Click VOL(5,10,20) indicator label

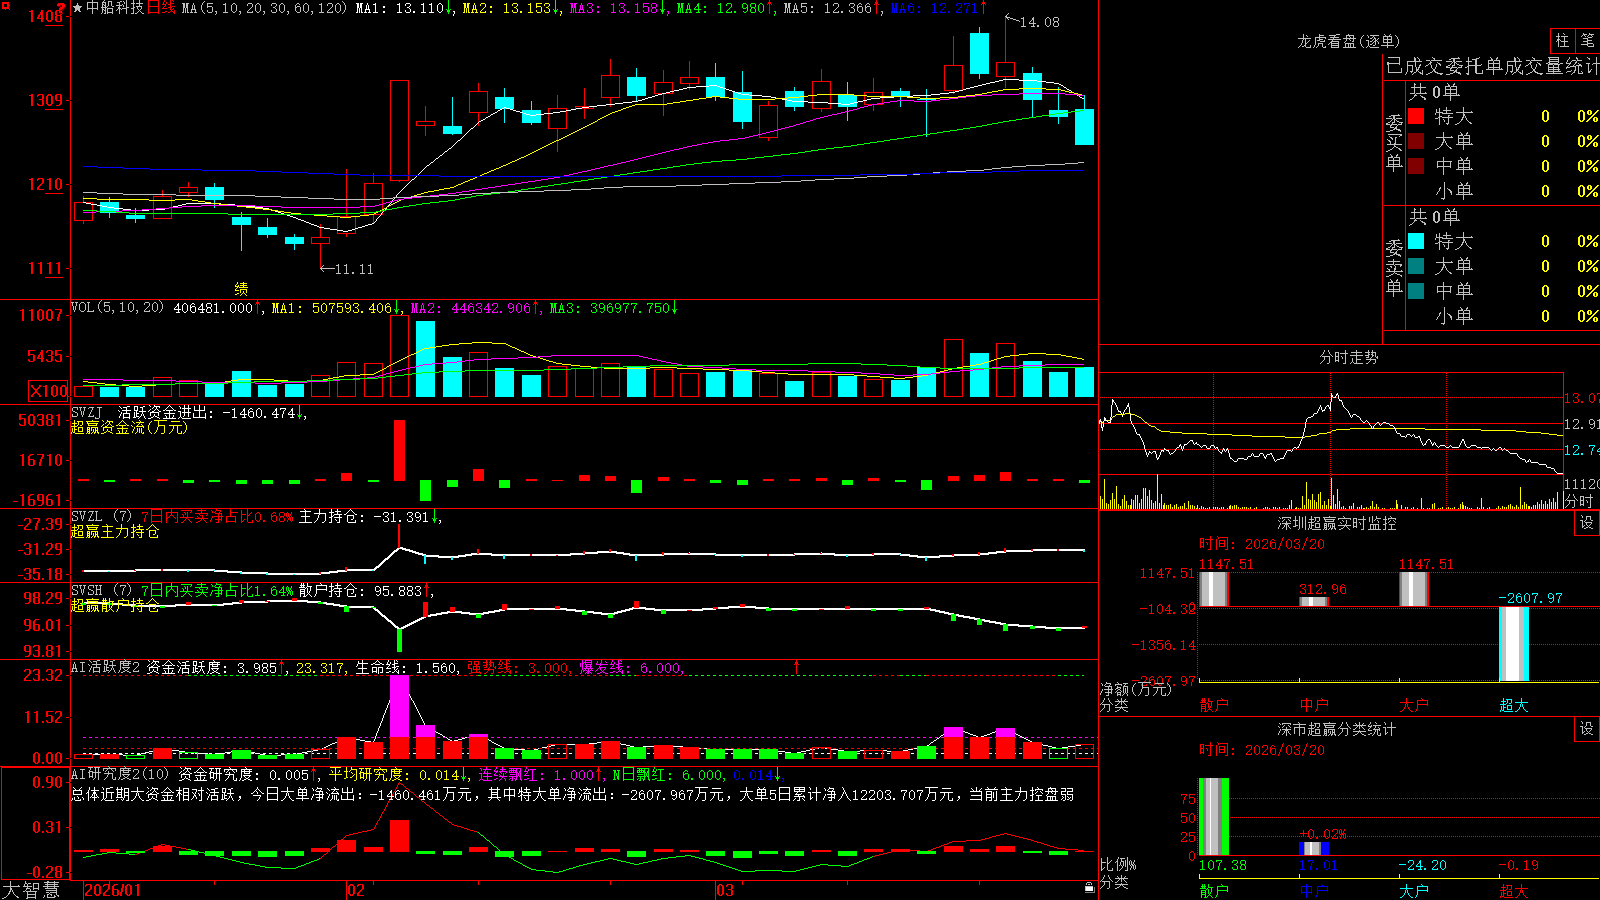117,308
